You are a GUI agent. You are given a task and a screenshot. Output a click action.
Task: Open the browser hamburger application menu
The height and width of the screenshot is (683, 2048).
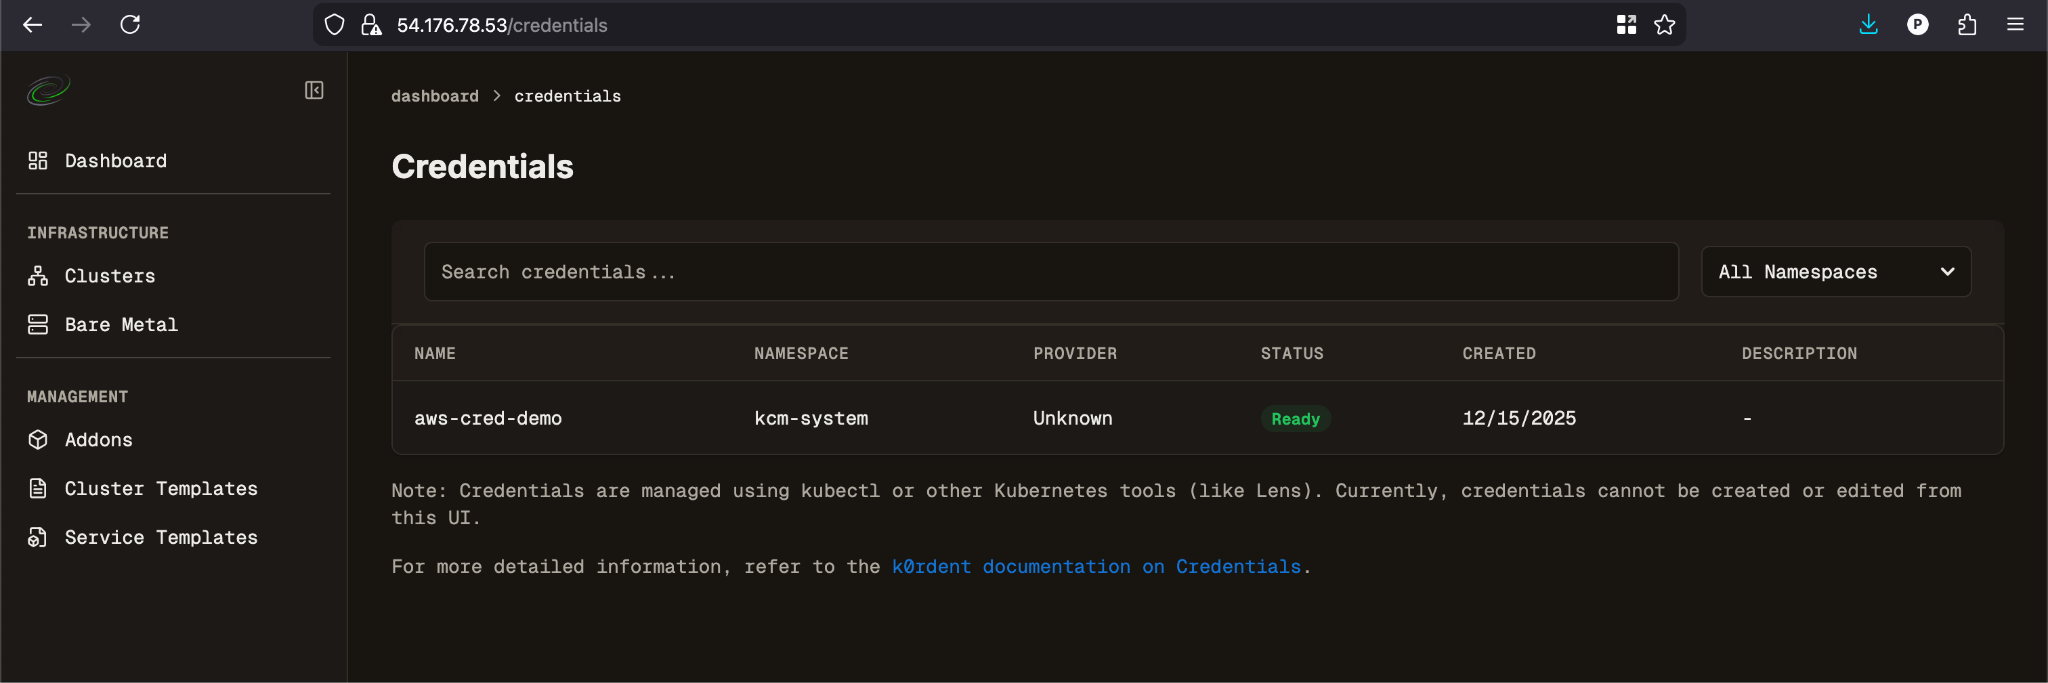coord(2015,25)
